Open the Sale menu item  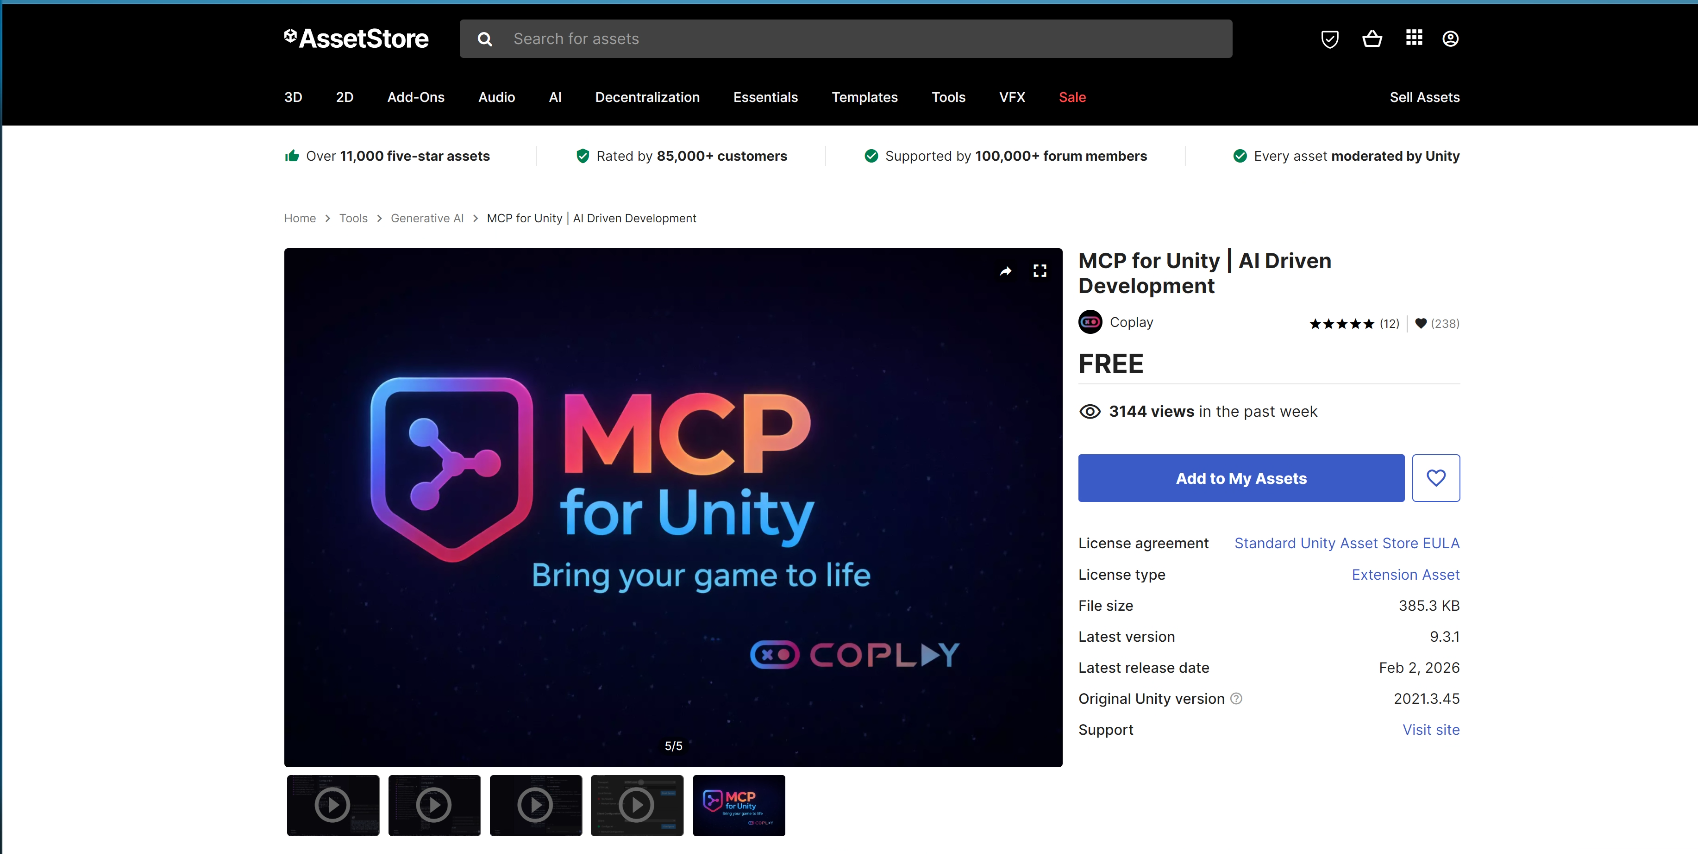[1072, 97]
